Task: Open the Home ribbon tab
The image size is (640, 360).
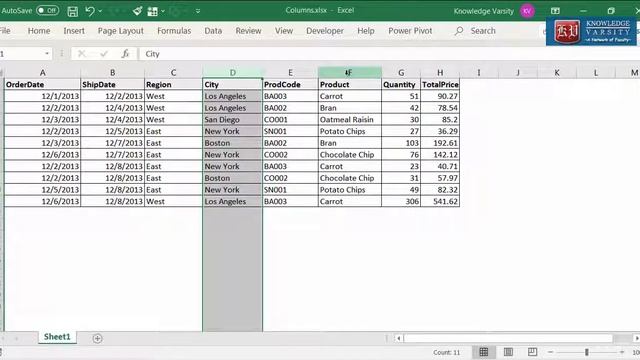Action: click(39, 31)
